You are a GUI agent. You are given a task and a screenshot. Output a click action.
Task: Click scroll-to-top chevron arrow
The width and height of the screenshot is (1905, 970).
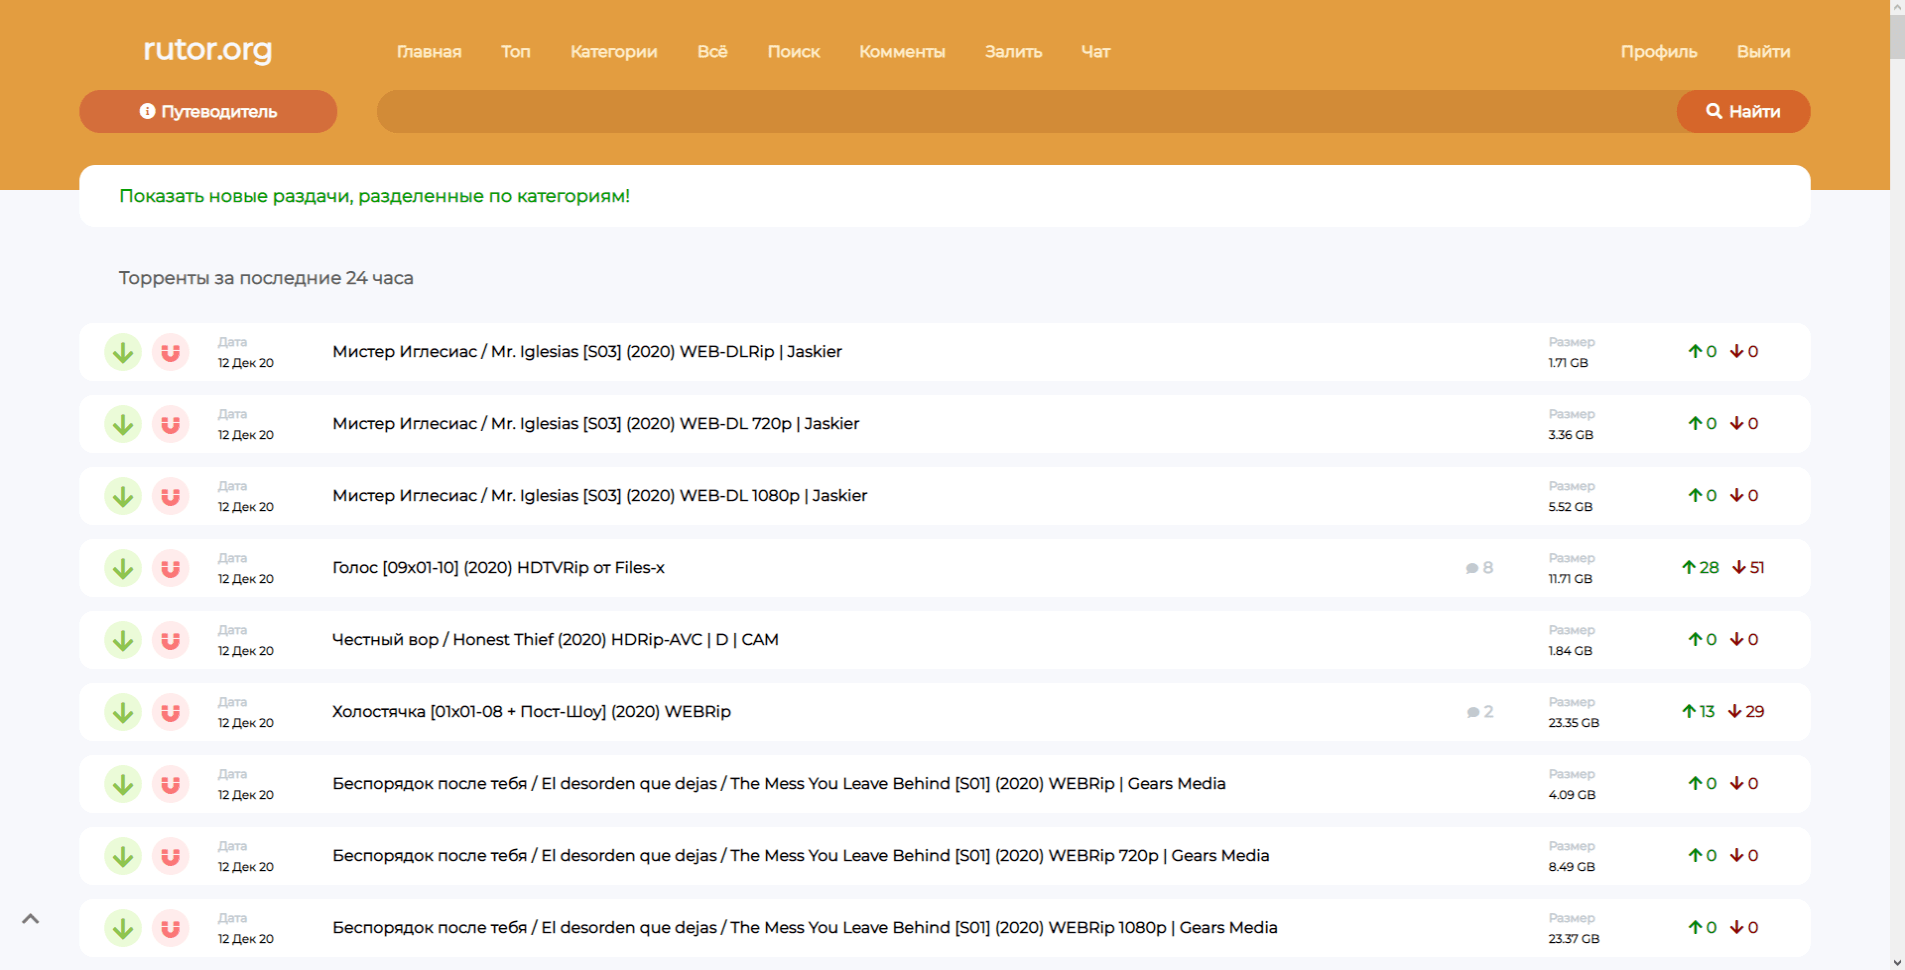pos(31,918)
